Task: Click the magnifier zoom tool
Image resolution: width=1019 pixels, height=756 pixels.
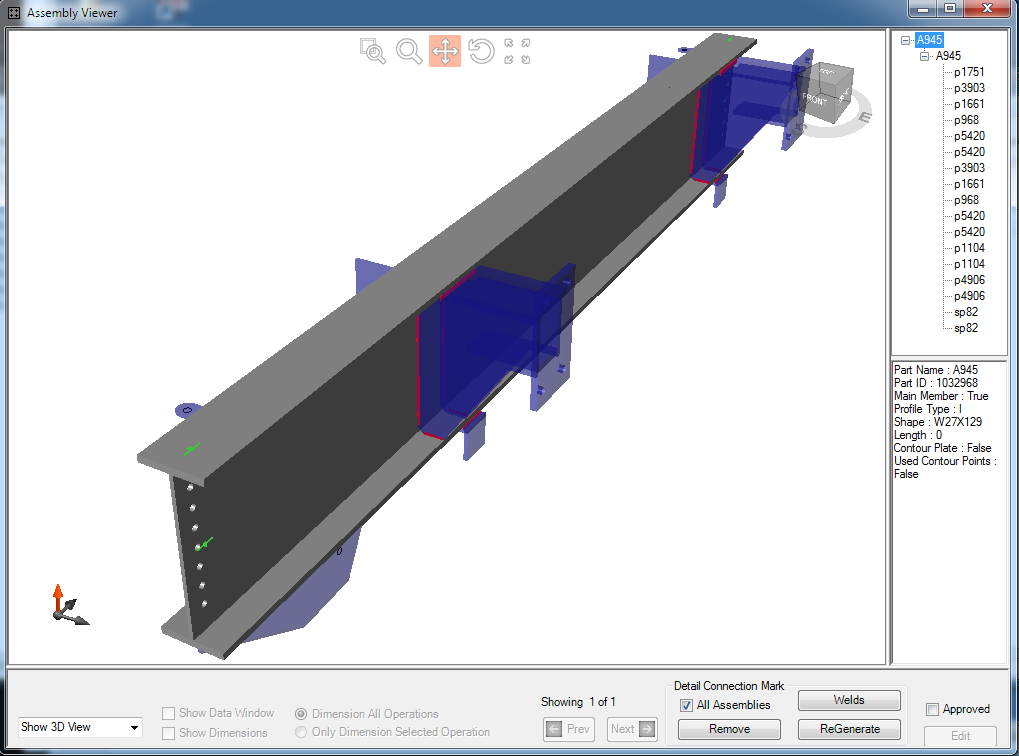Action: pyautogui.click(x=409, y=51)
